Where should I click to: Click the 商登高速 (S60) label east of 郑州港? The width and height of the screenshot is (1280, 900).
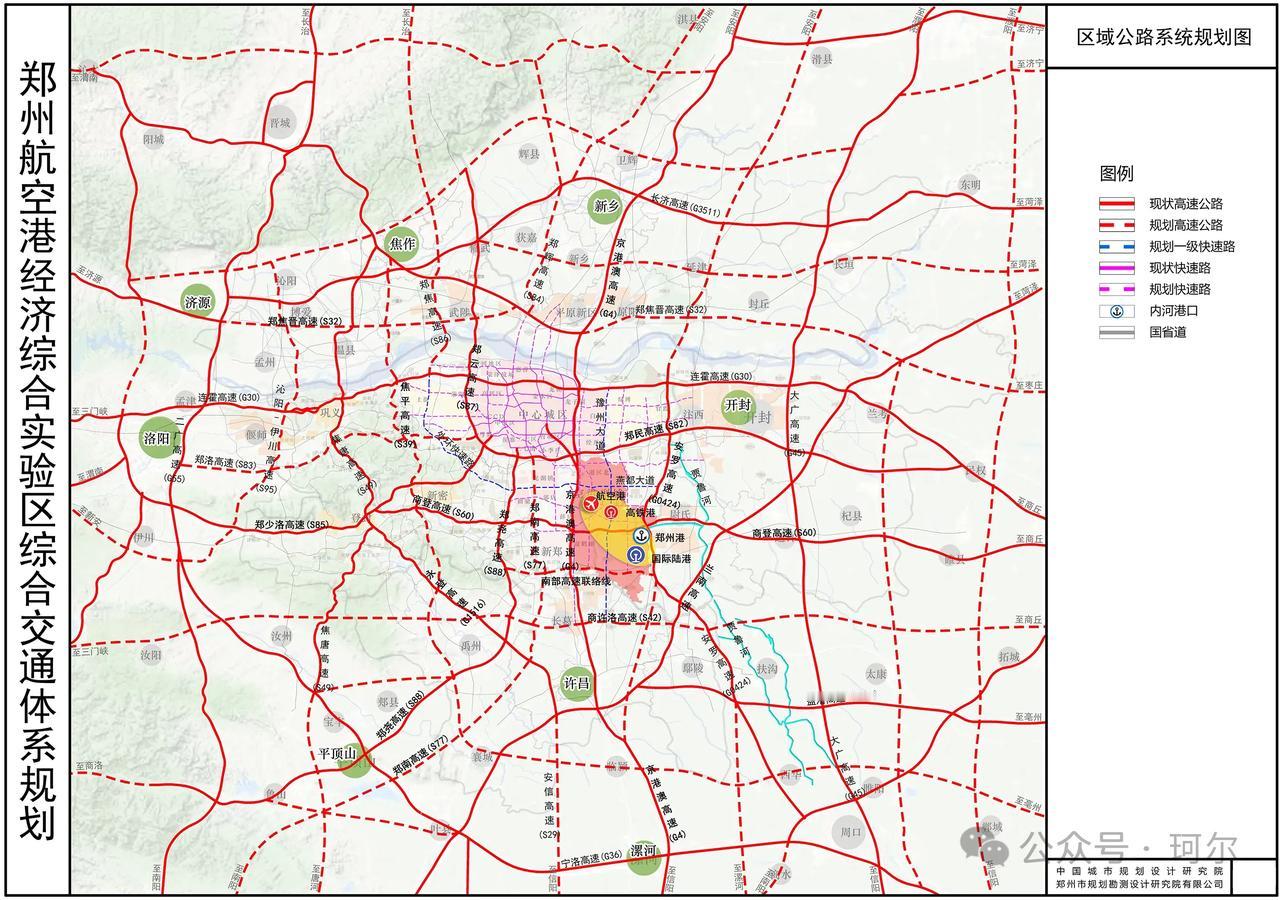[x=784, y=533]
